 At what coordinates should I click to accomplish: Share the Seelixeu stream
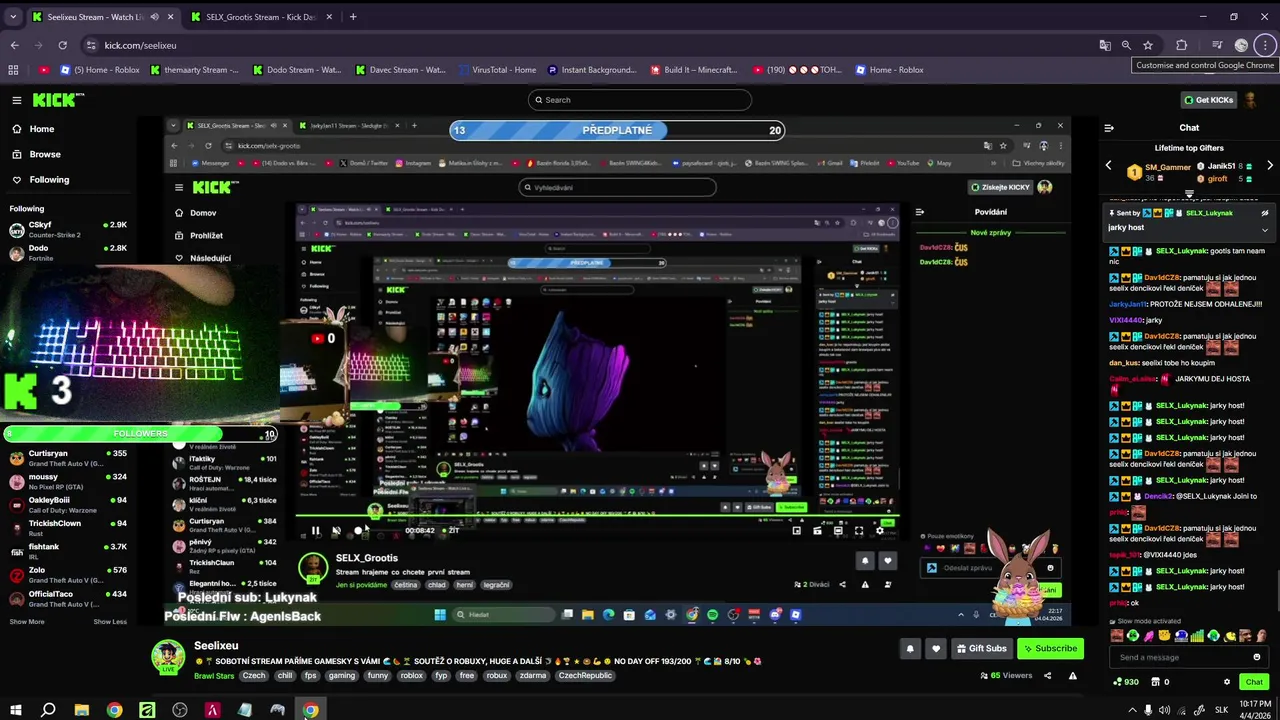tap(1048, 676)
